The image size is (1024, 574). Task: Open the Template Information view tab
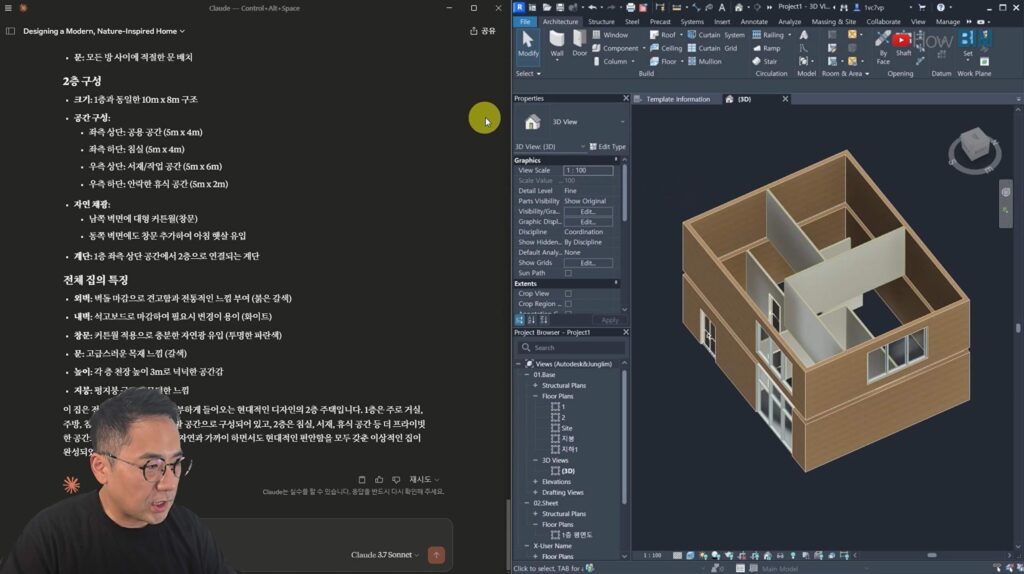click(677, 99)
